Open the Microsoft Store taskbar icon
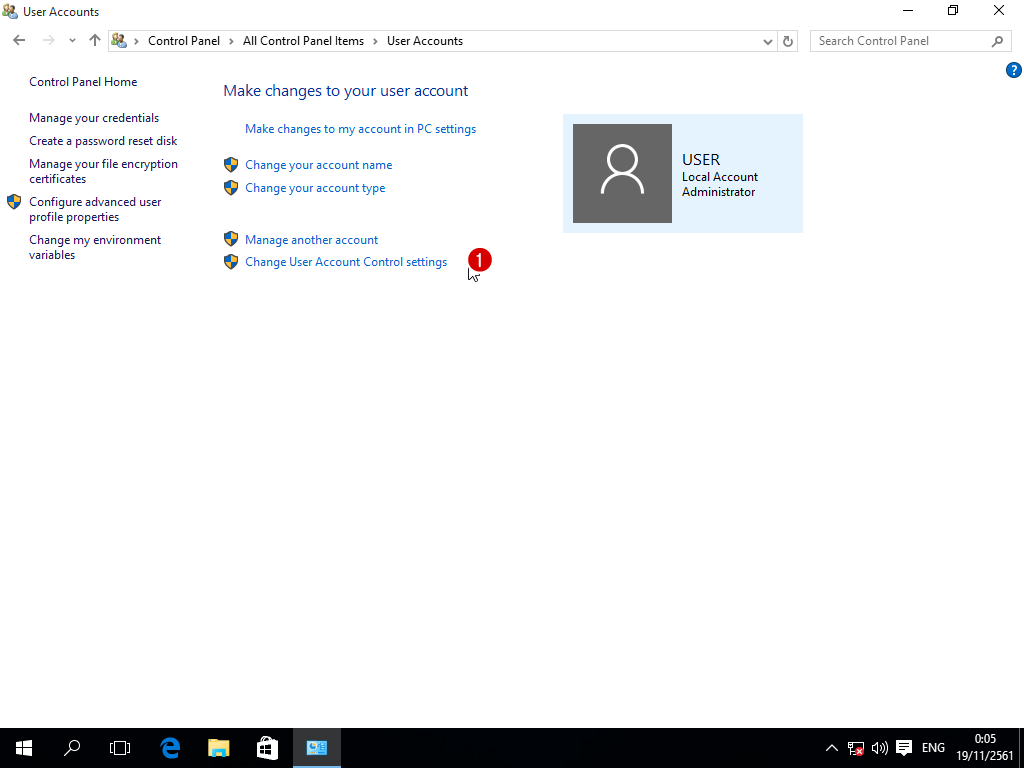 click(267, 747)
